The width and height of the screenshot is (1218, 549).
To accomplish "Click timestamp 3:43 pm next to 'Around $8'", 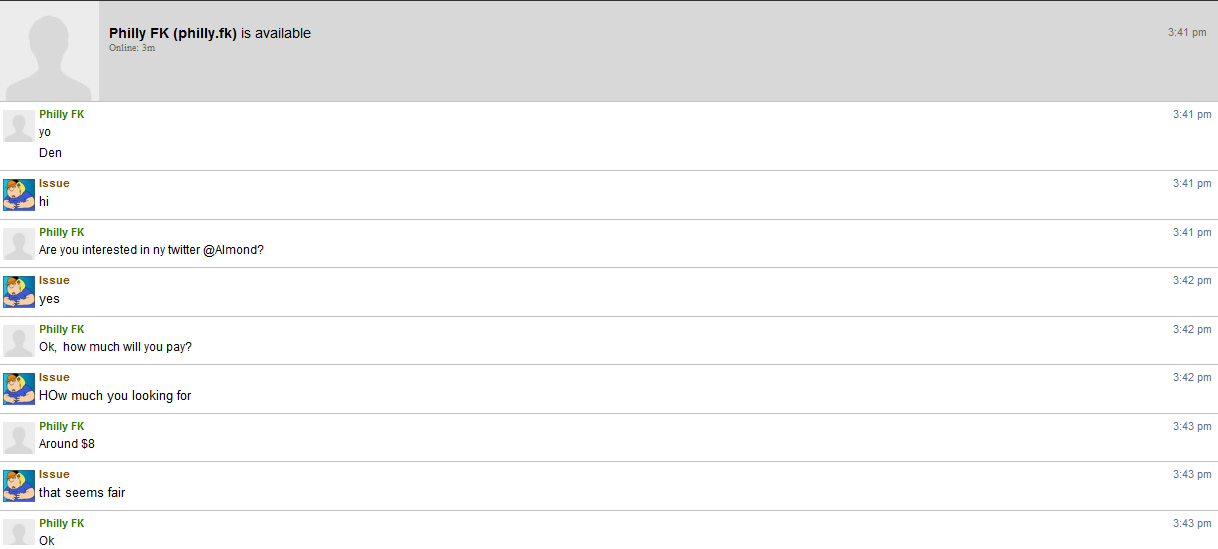I will [1192, 426].
